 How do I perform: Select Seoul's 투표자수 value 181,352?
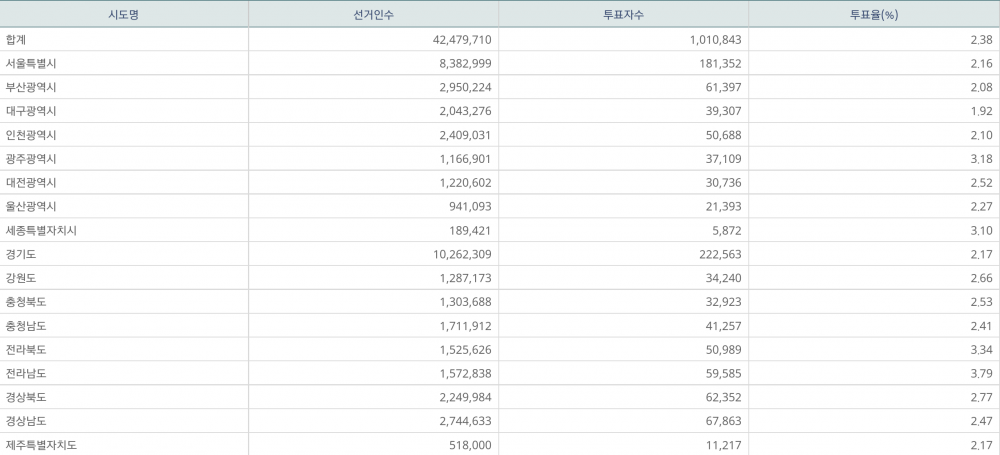pyautogui.click(x=715, y=63)
